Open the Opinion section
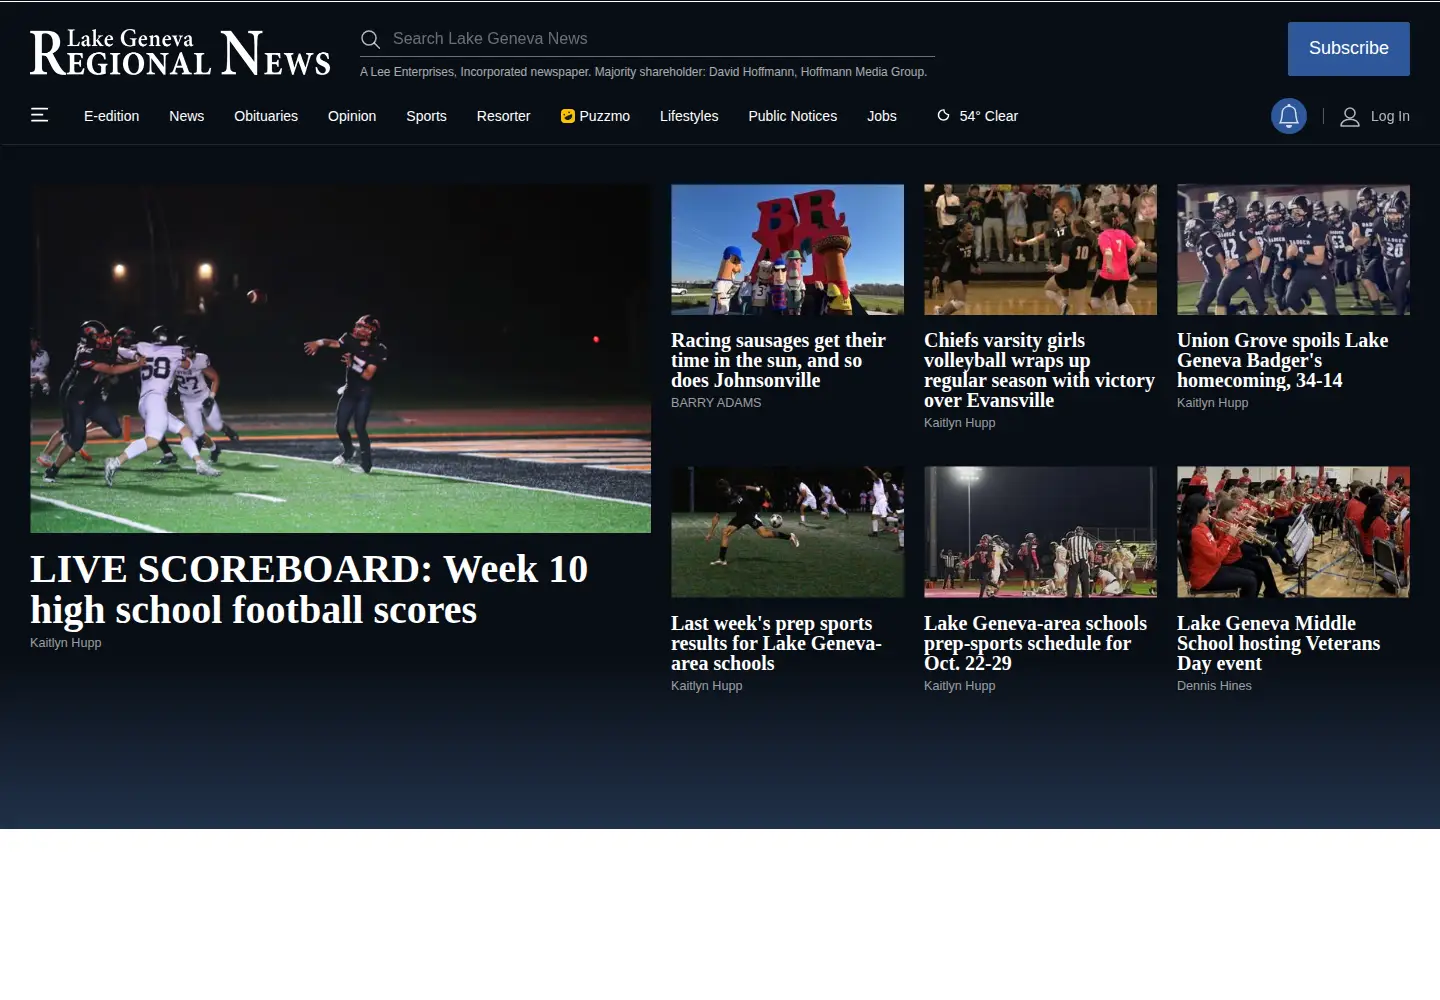 (x=352, y=116)
